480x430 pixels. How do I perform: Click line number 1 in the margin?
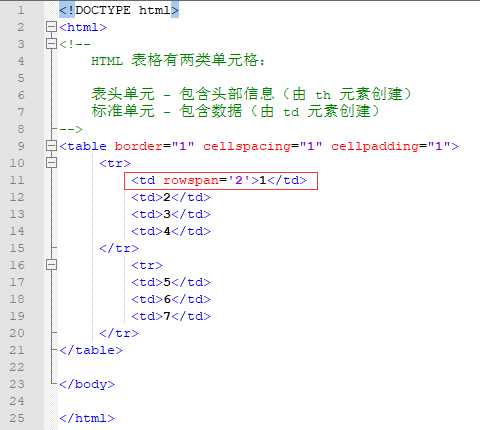[x=21, y=10]
